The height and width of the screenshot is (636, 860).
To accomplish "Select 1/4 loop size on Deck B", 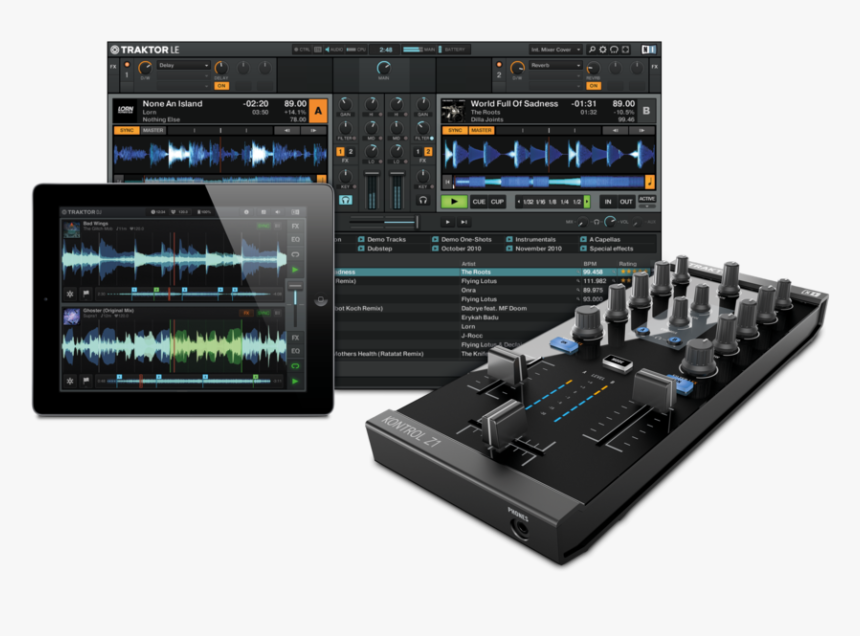I will point(564,202).
